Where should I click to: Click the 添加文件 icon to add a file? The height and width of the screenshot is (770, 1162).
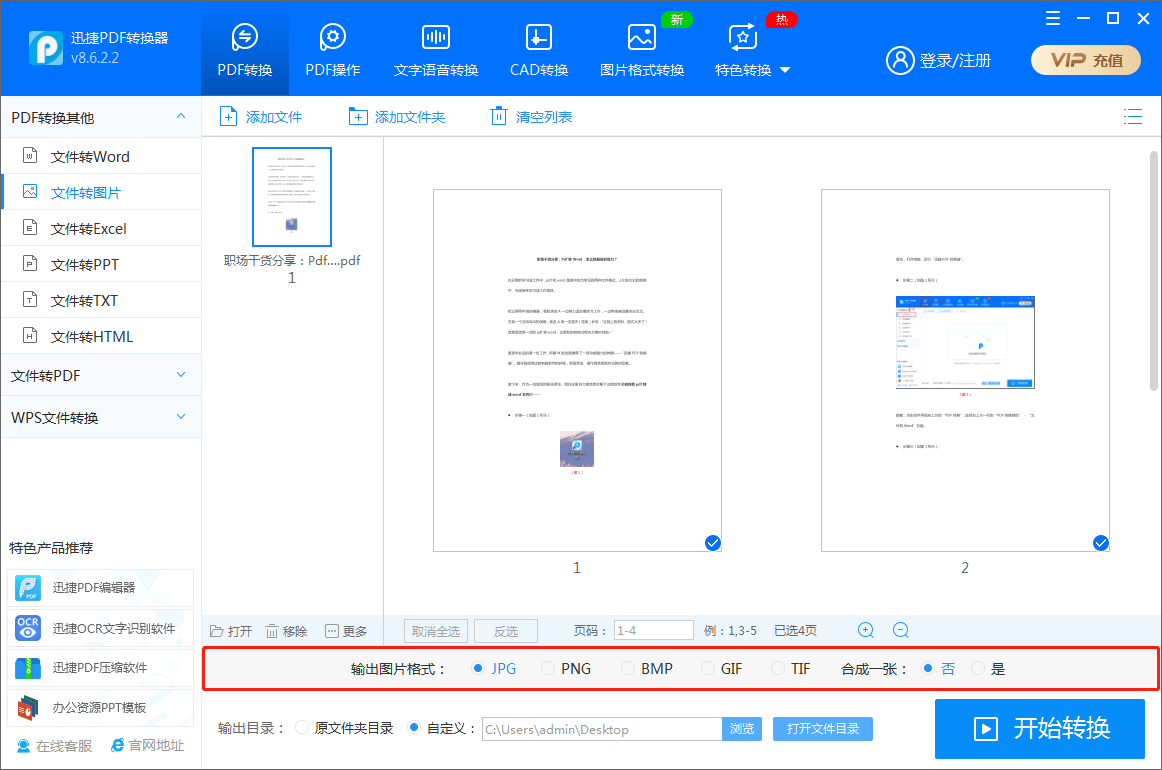coord(228,116)
